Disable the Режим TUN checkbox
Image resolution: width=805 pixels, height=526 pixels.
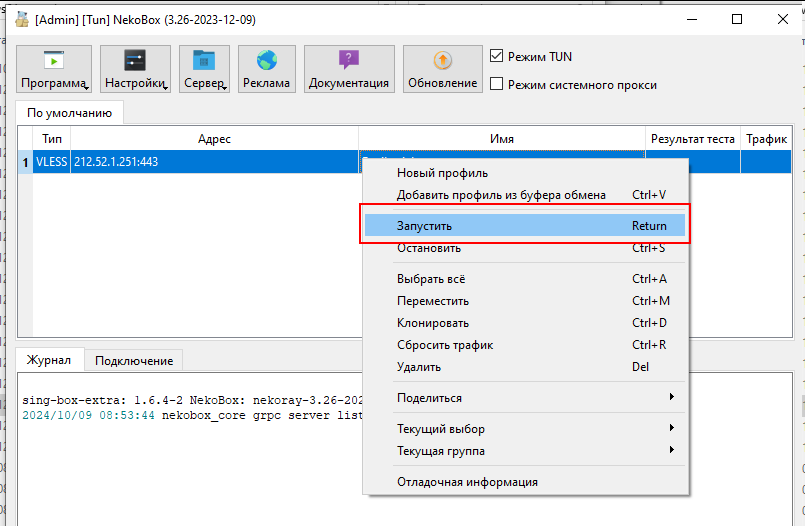point(497,57)
